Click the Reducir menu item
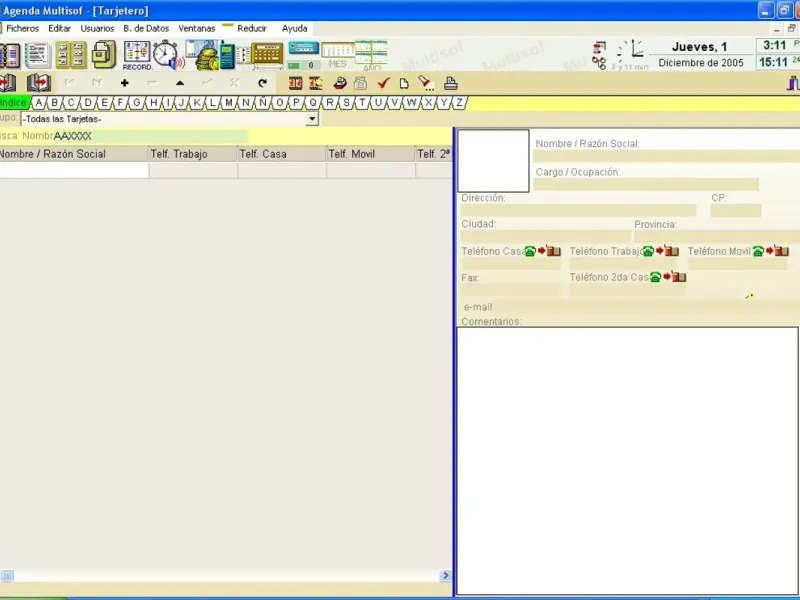 click(252, 29)
